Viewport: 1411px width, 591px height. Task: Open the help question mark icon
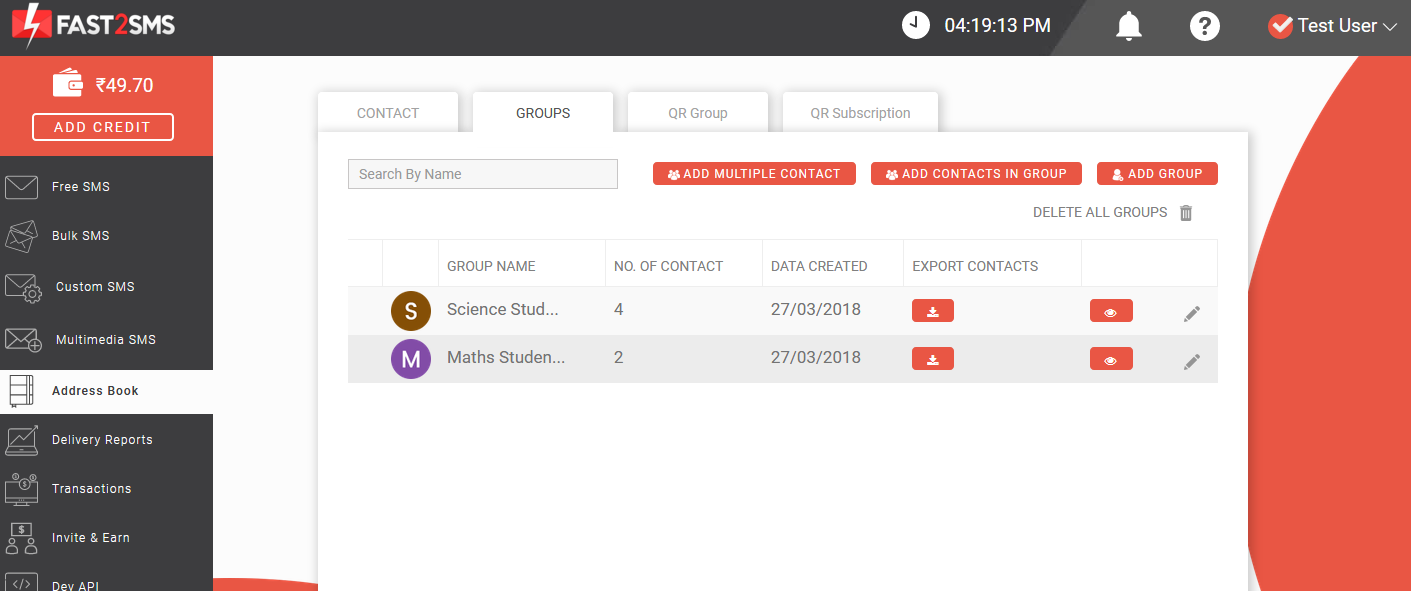coord(1205,26)
